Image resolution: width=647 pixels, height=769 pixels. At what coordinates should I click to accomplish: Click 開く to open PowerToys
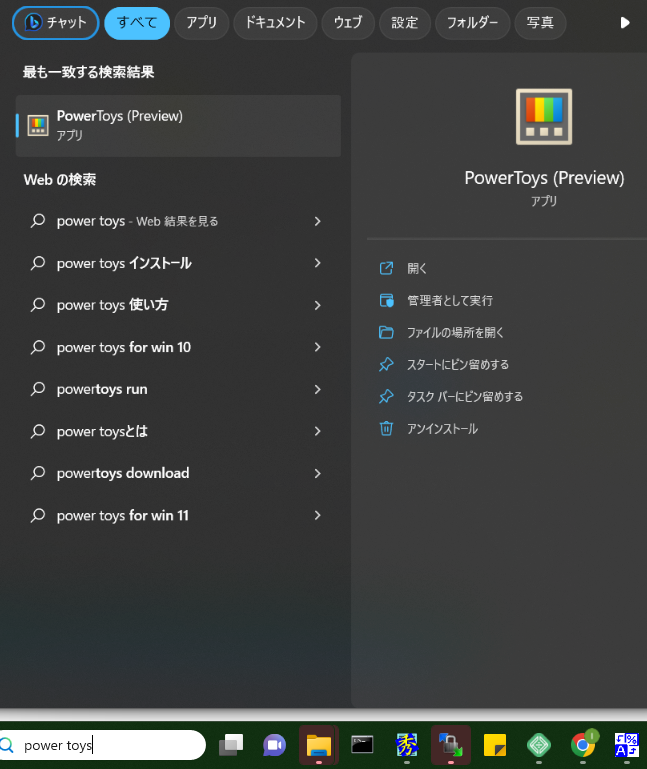click(x=416, y=268)
